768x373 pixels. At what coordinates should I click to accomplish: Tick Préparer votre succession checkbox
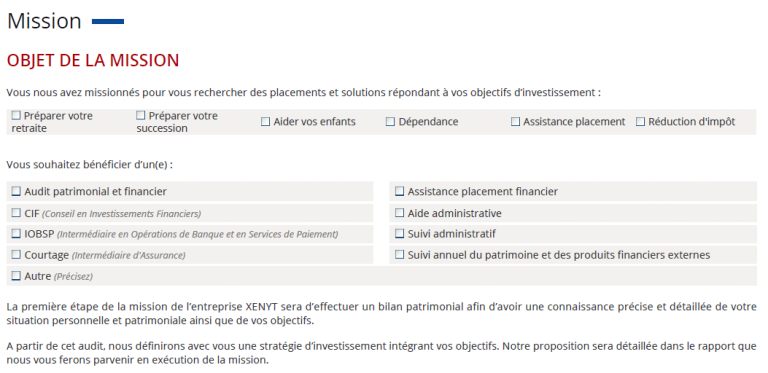click(141, 116)
